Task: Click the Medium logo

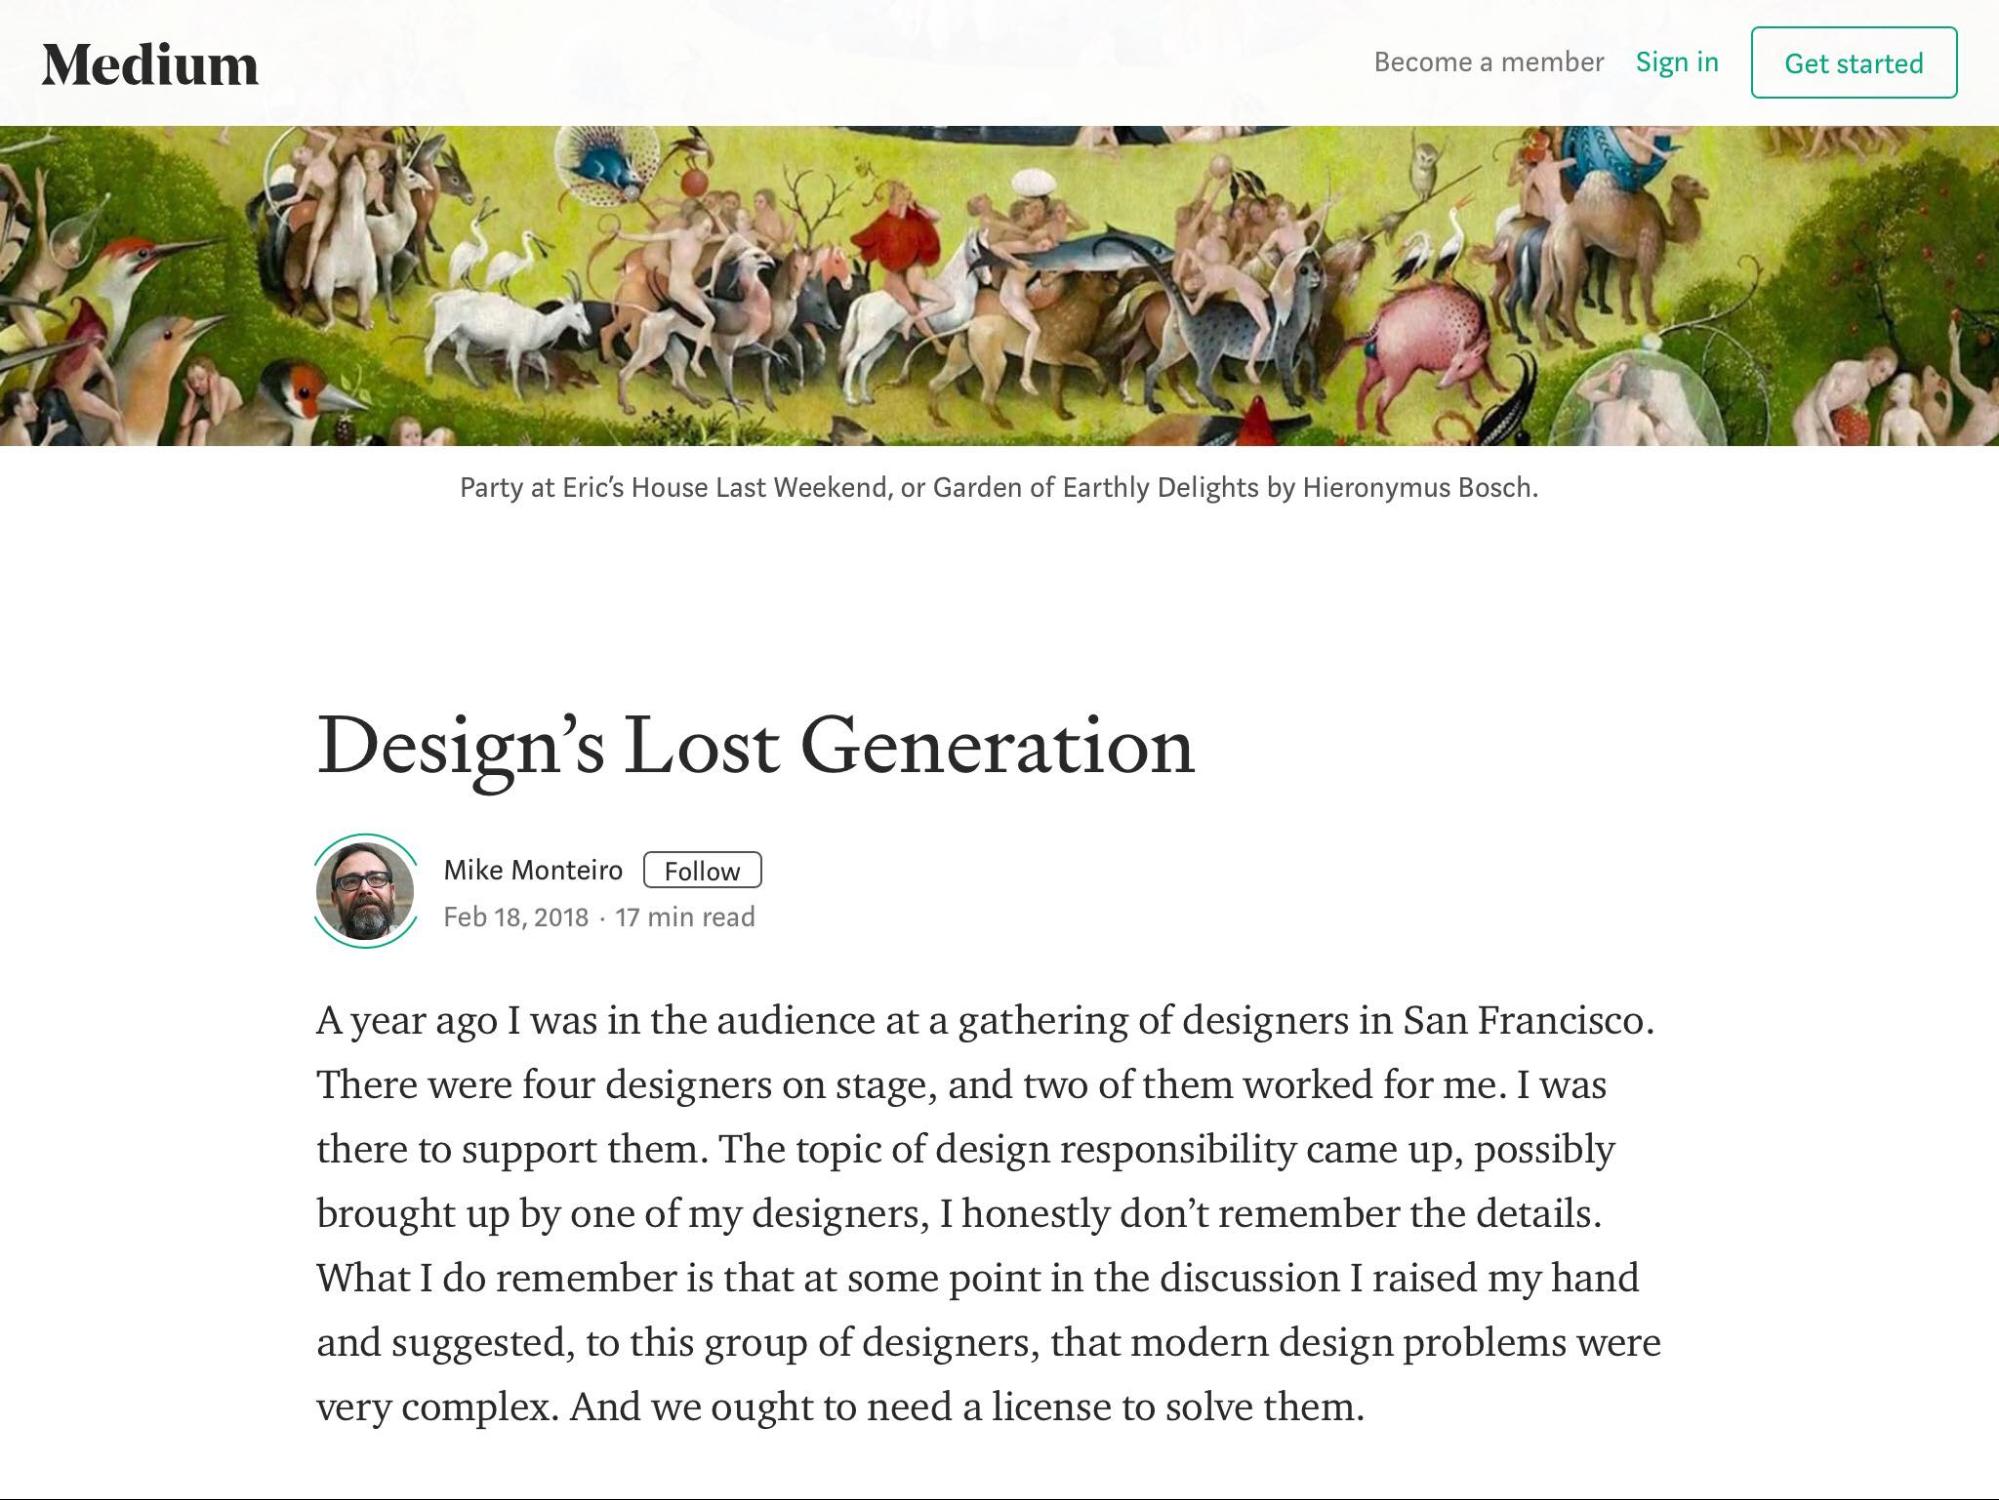Action: (150, 65)
